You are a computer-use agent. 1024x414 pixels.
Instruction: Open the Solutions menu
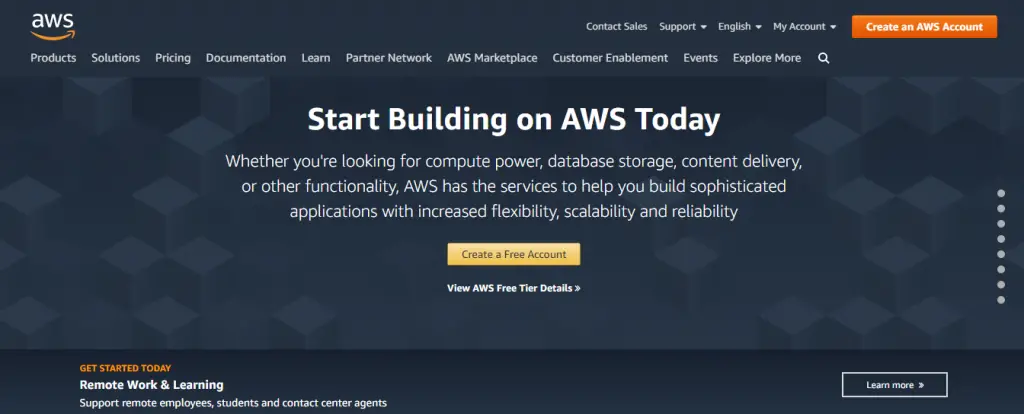pyautogui.click(x=116, y=58)
